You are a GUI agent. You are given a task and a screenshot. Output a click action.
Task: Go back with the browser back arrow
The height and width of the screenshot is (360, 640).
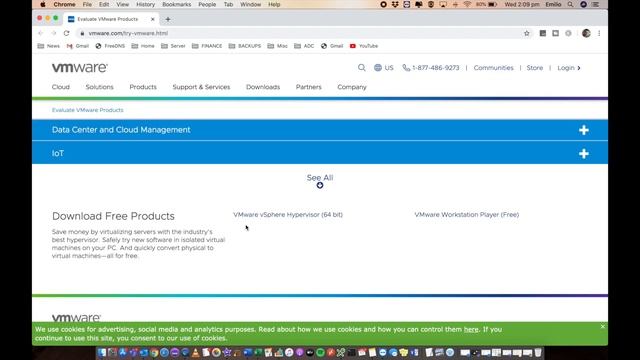[40, 33]
